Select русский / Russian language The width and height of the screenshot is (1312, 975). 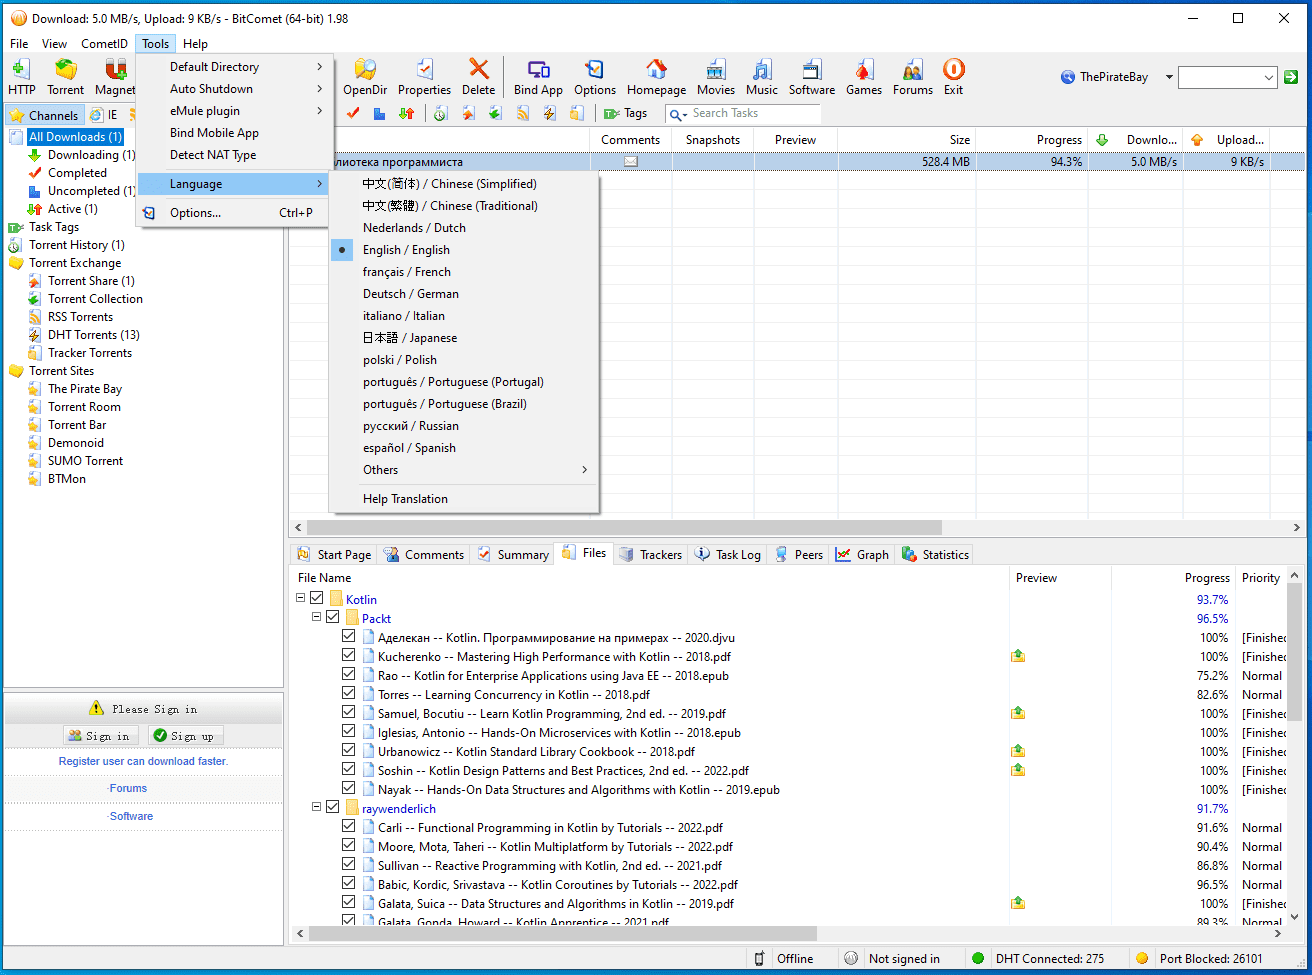pos(464,426)
